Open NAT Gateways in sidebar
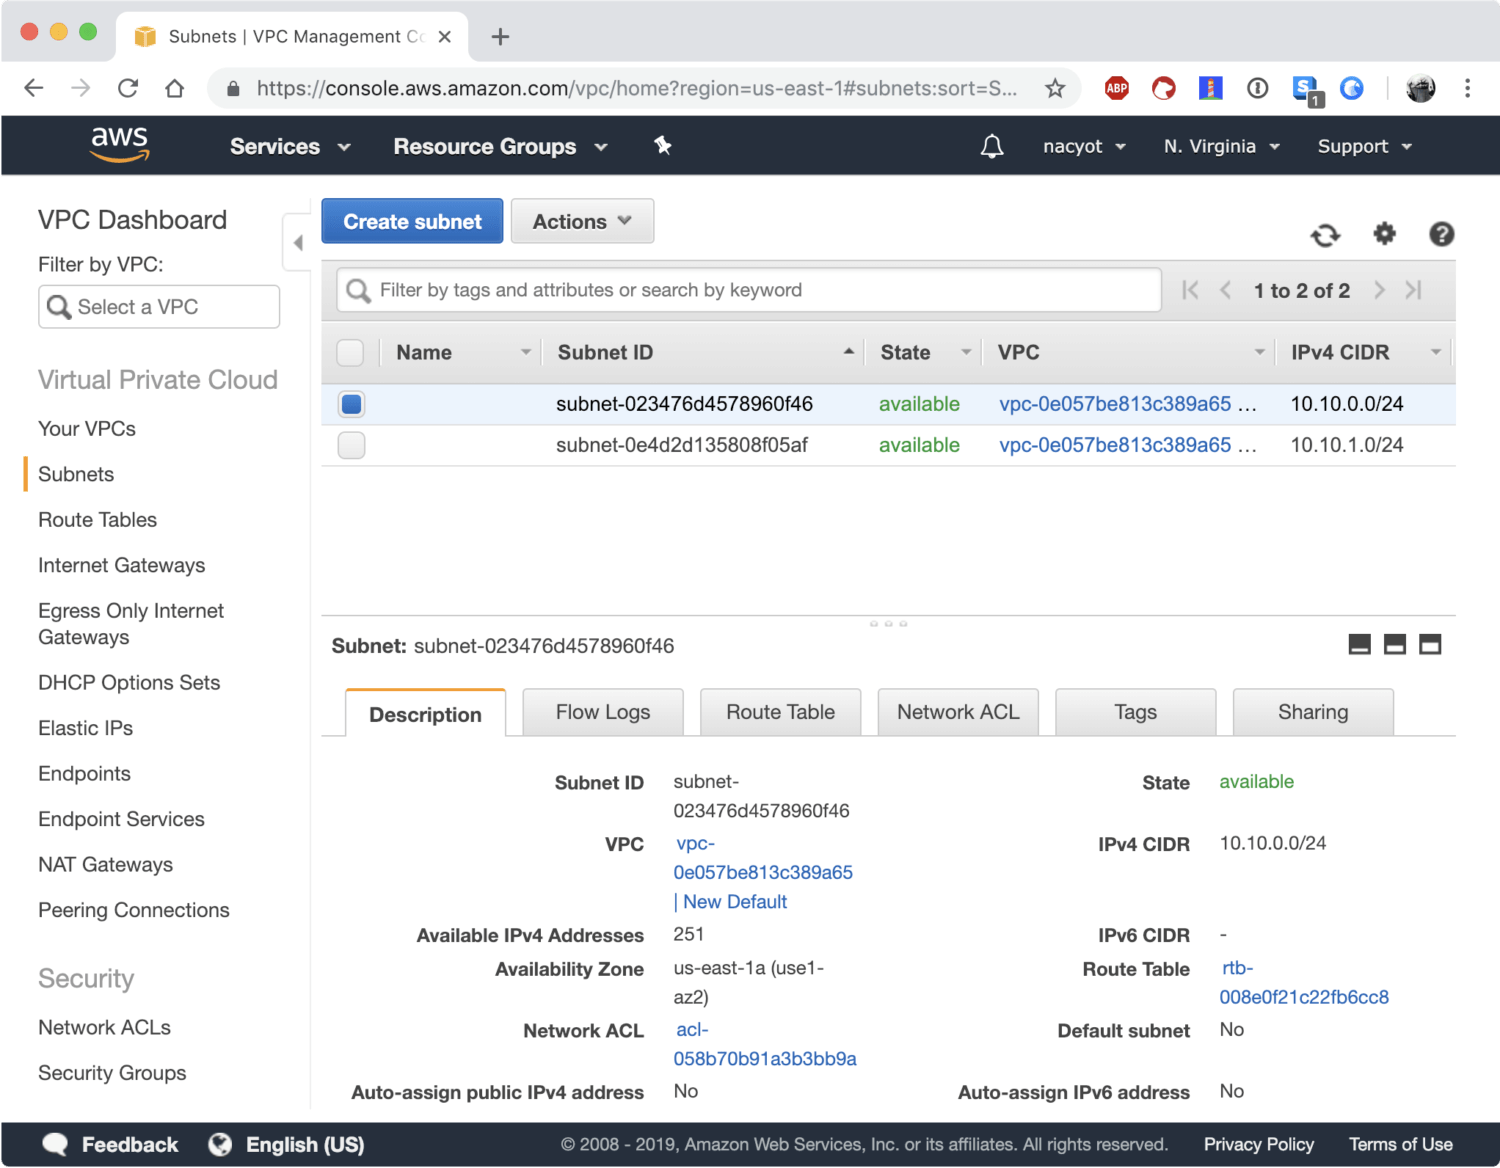The height and width of the screenshot is (1168, 1500). (x=106, y=865)
